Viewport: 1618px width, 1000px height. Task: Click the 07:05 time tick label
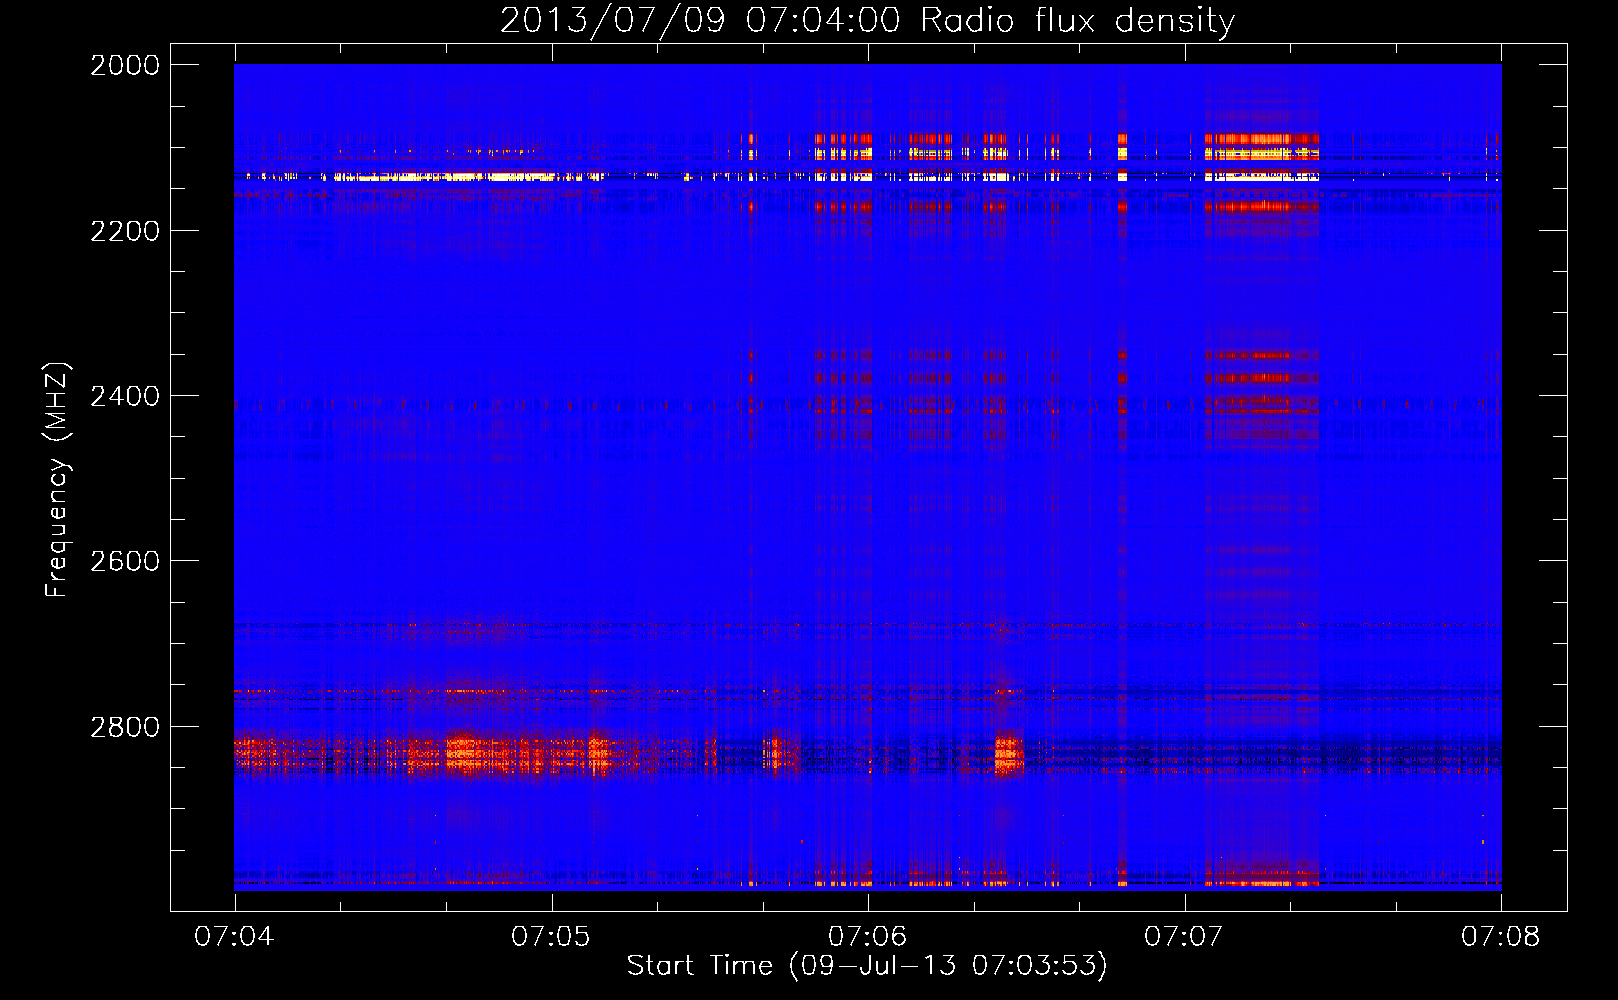pyautogui.click(x=551, y=936)
